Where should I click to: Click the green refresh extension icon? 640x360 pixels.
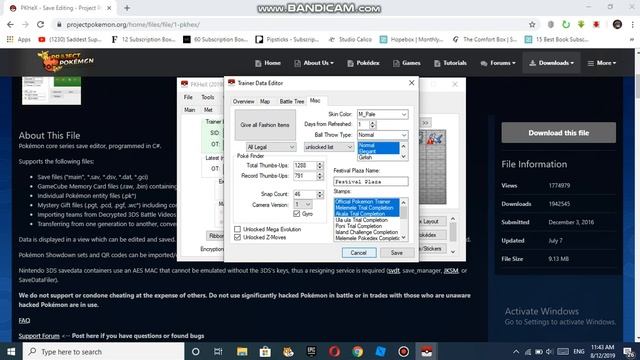click(x=566, y=24)
